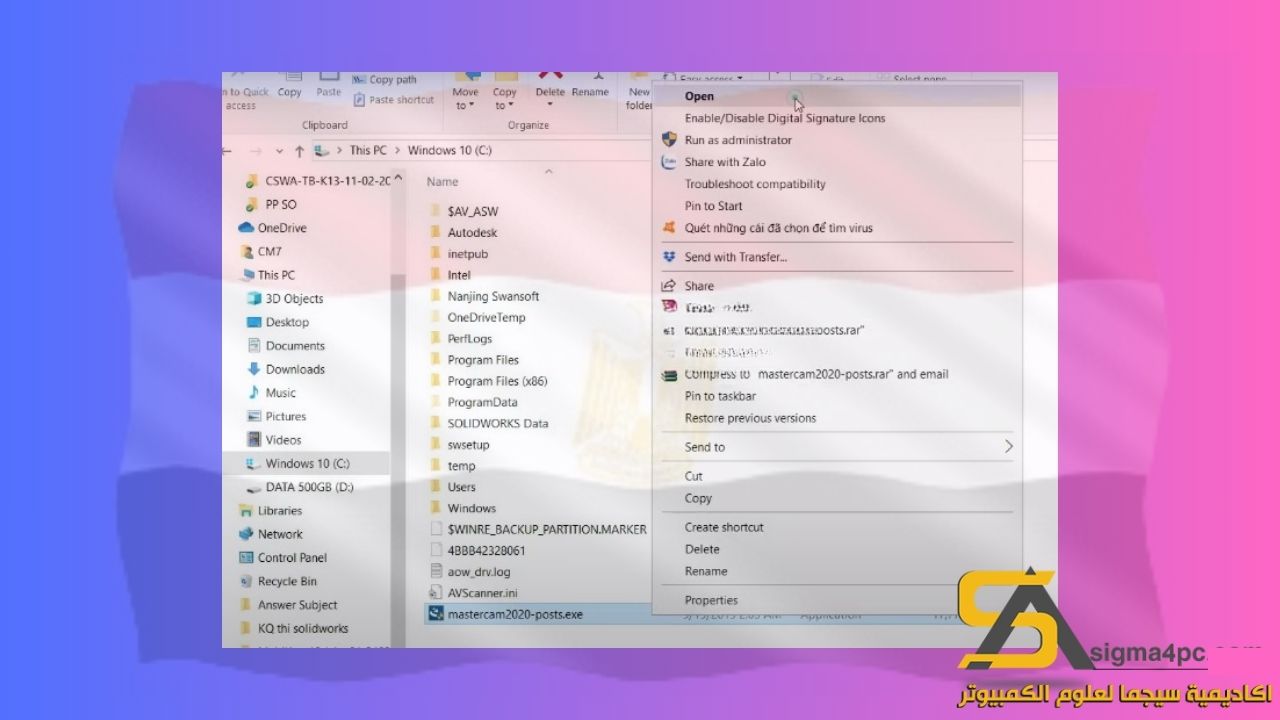Click the Run as administrator shield icon
Screen dimensions: 1280x720
(x=669, y=140)
